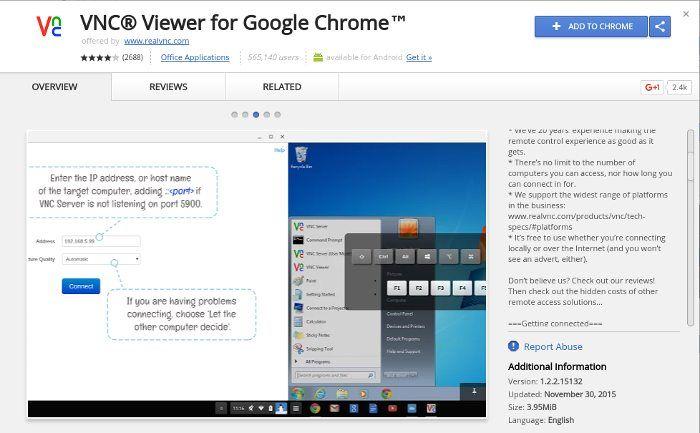Image resolution: width=700 pixels, height=433 pixels.
Task: Switch to the REVIEWS tab
Action: [x=168, y=88]
